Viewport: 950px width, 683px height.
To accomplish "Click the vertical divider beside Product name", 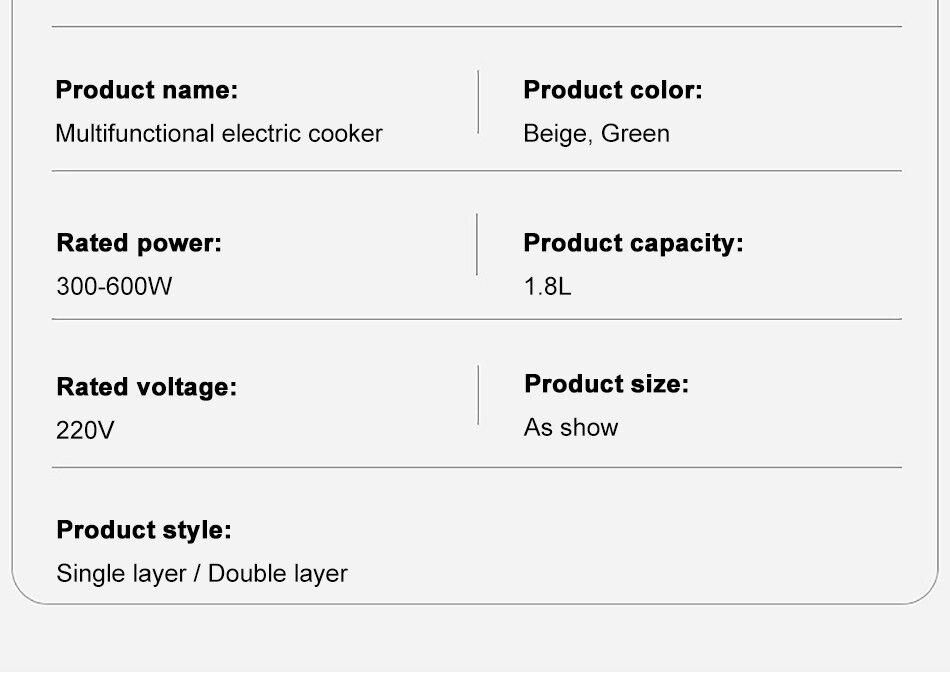I will click(x=478, y=102).
